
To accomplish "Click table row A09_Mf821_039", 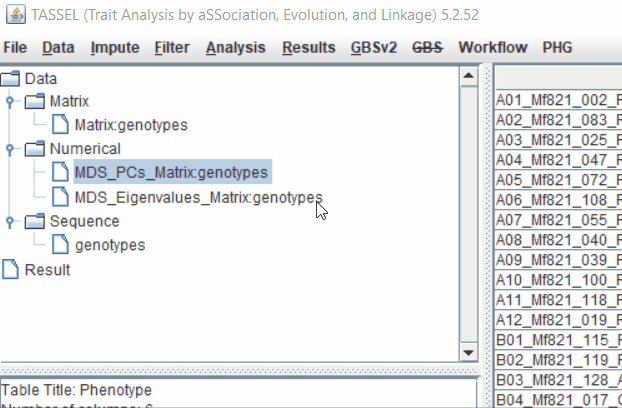I will tap(559, 260).
